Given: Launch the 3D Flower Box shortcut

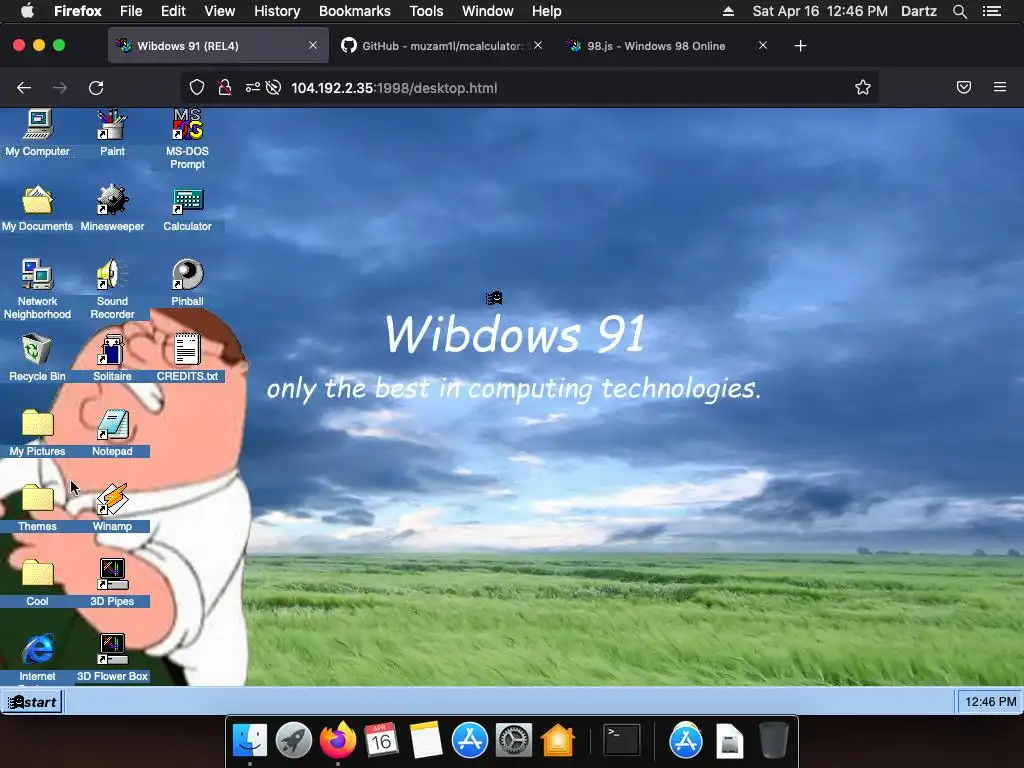Looking at the screenshot, I should tap(112, 658).
